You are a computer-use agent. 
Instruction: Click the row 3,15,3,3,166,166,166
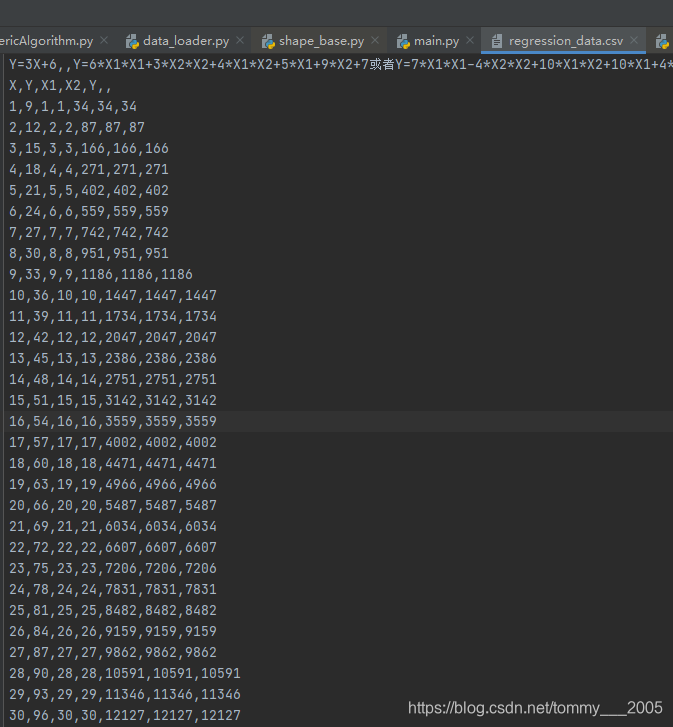(x=89, y=148)
